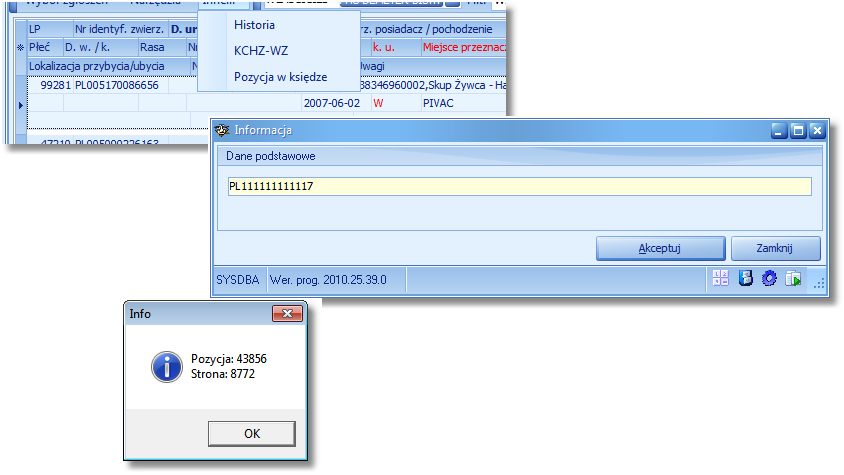Click the Zamknij button
Screen dimensions: 844x475
tap(776, 248)
